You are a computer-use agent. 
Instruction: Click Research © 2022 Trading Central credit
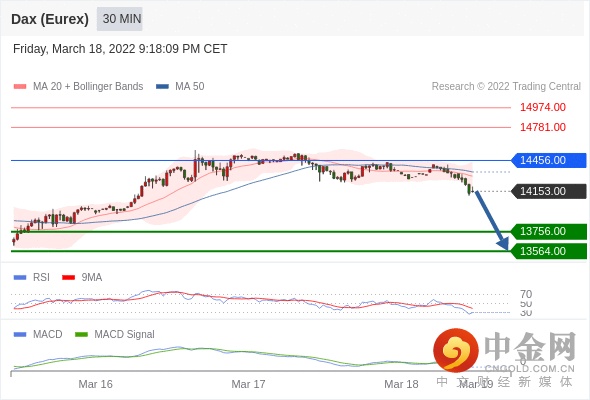(506, 87)
